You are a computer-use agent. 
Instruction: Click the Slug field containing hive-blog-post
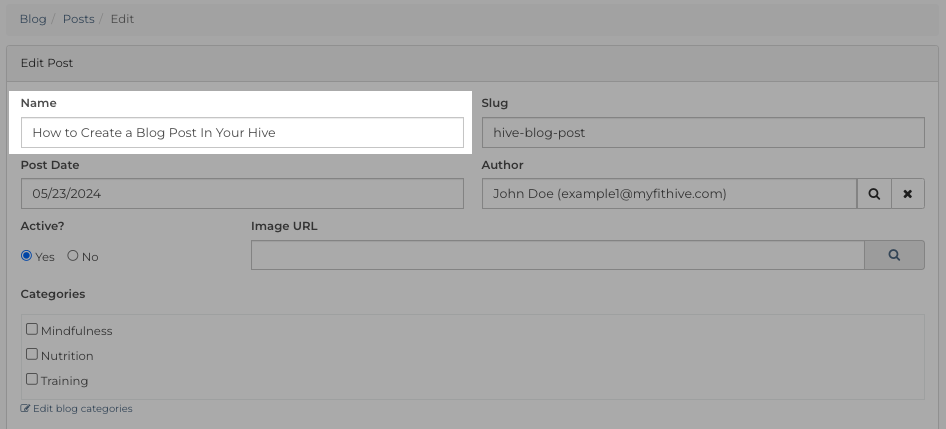(703, 133)
